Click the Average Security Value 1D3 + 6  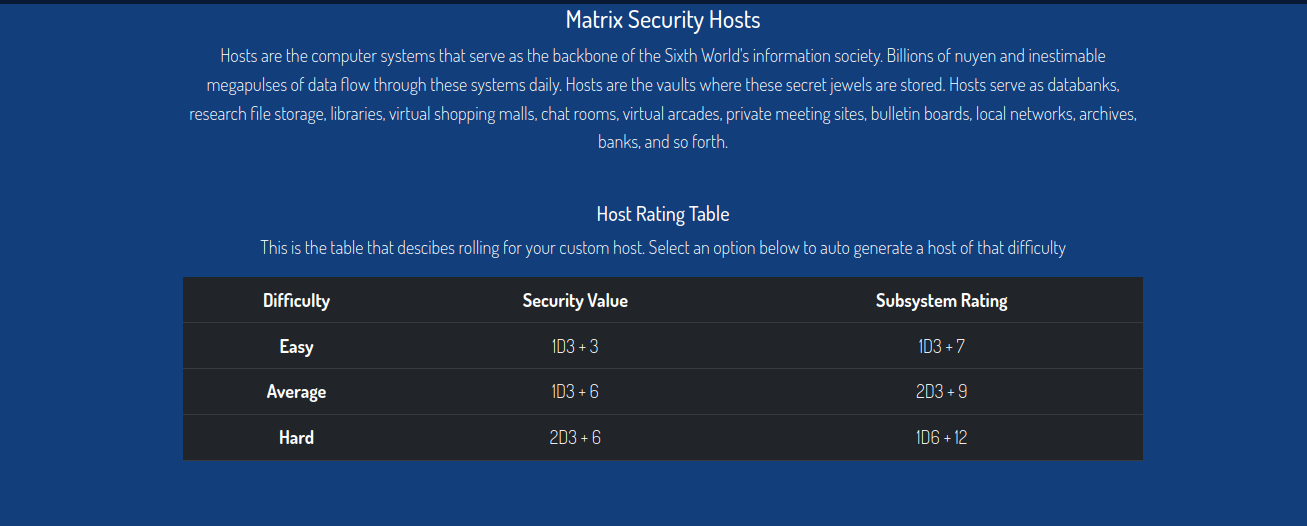(575, 392)
